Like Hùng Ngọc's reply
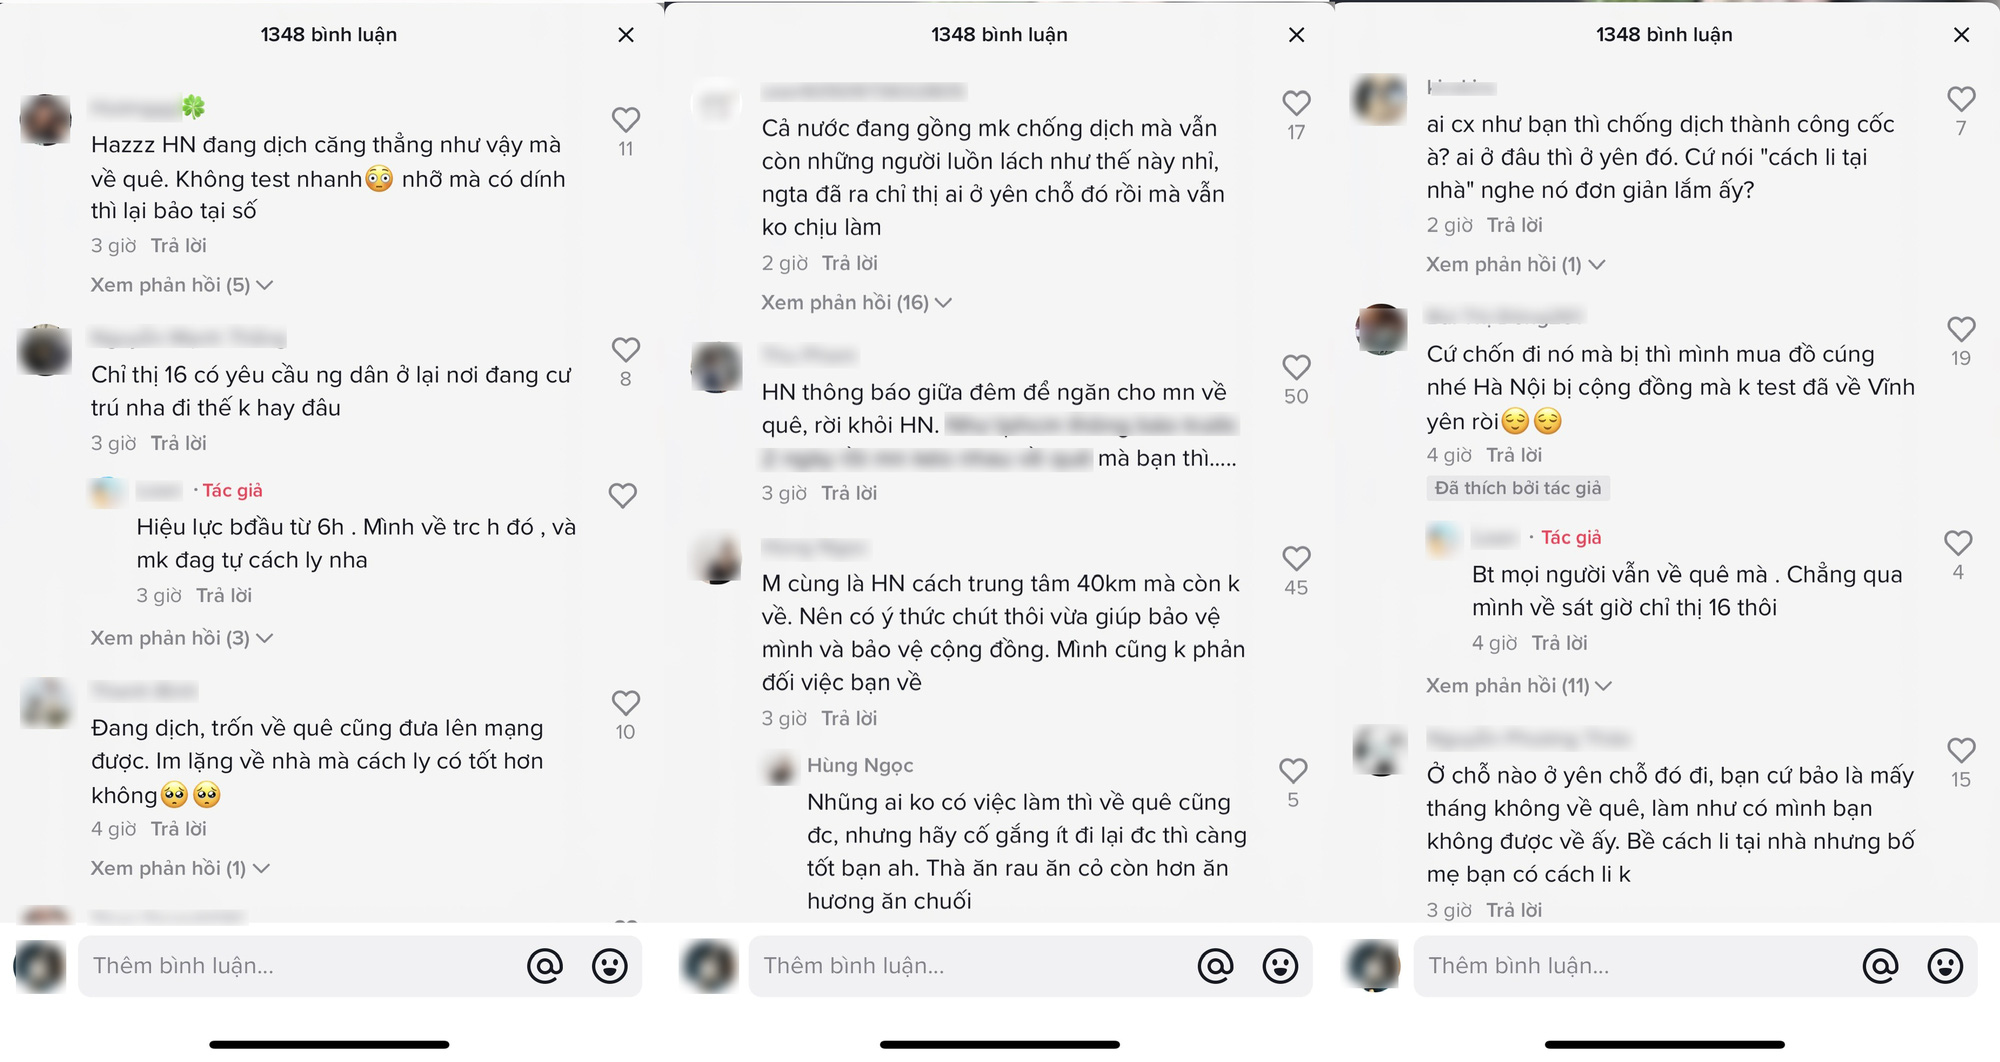Image resolution: width=2000 pixels, height=1062 pixels. [1293, 770]
